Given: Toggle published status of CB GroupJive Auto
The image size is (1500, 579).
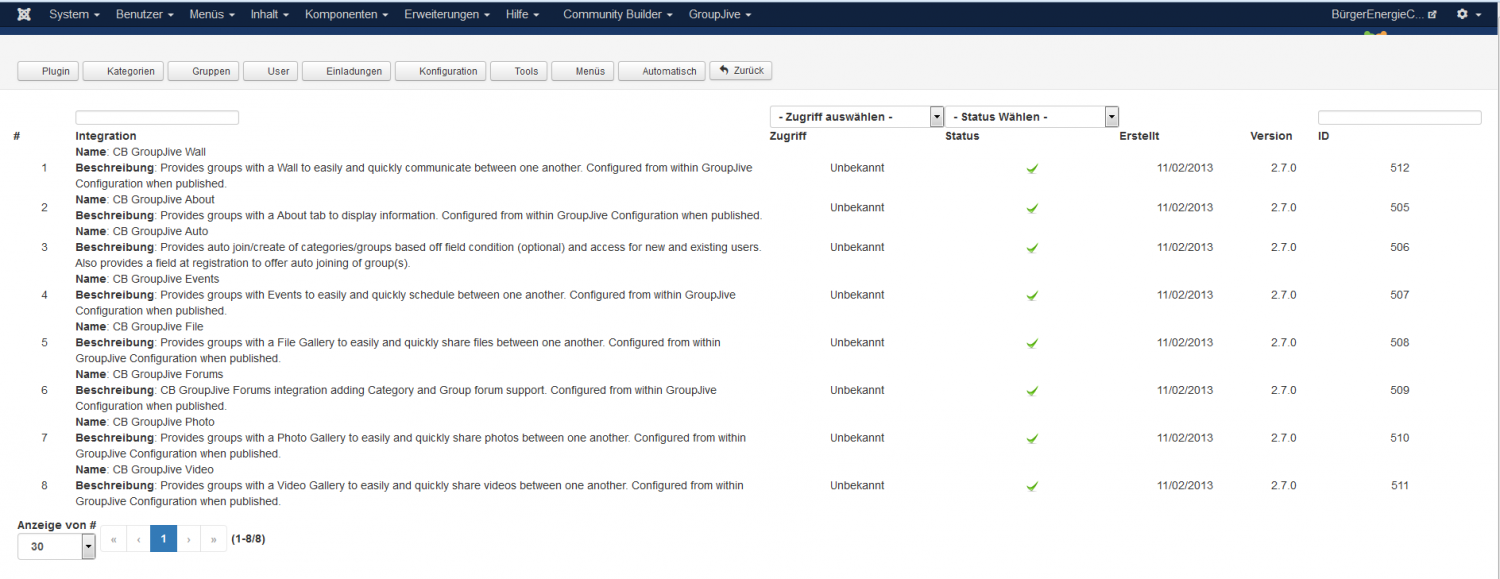Looking at the screenshot, I should point(1032,248).
